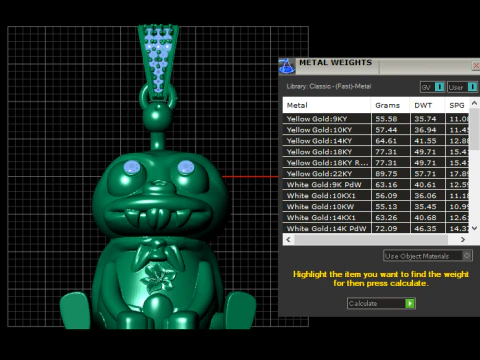Click the 55.13 grams cell
The height and width of the screenshot is (360, 480).
[390, 206]
